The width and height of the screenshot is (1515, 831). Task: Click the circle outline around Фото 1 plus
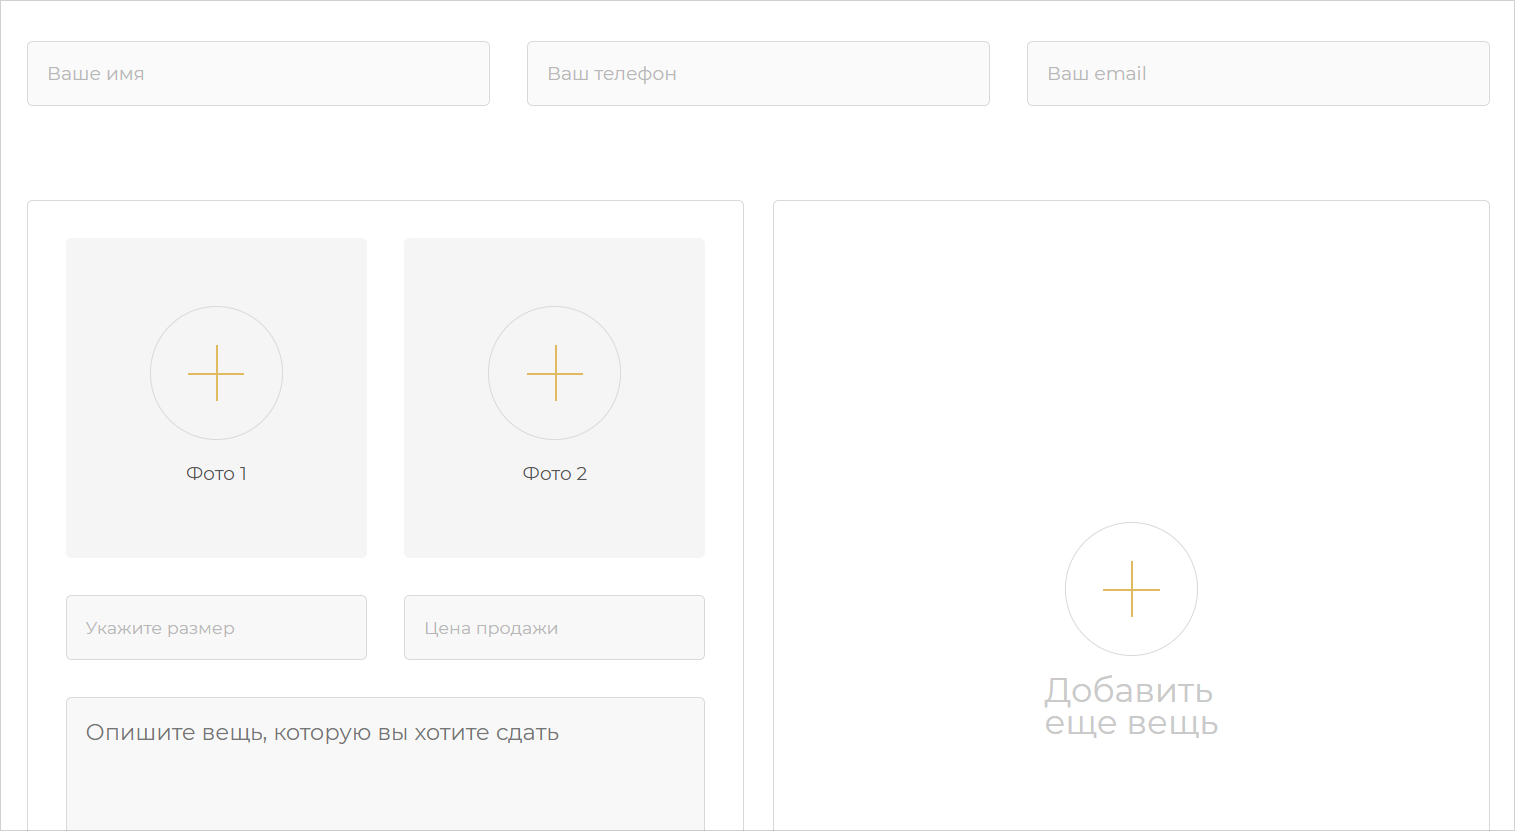(x=152, y=373)
